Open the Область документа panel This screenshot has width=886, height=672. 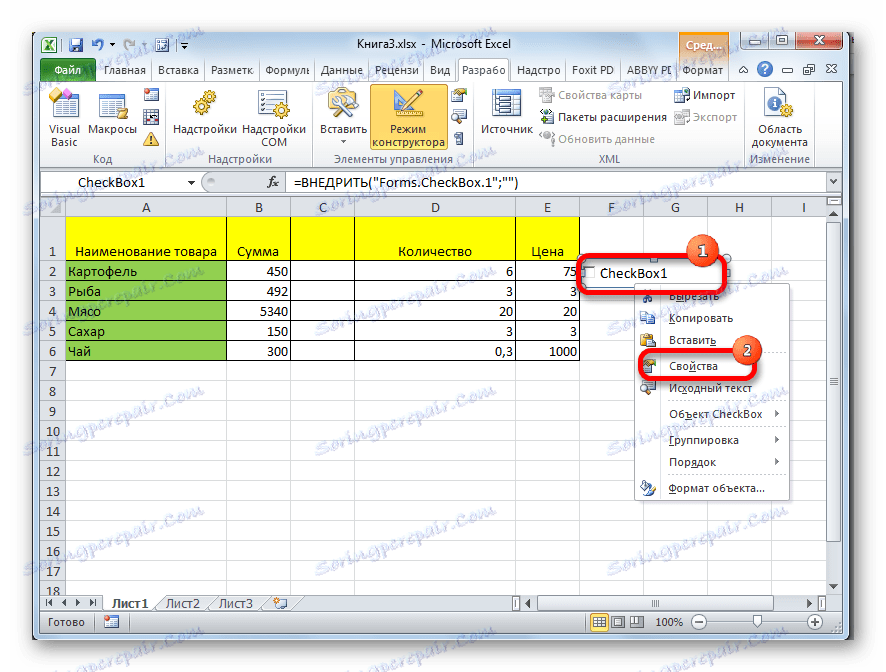click(x=779, y=118)
